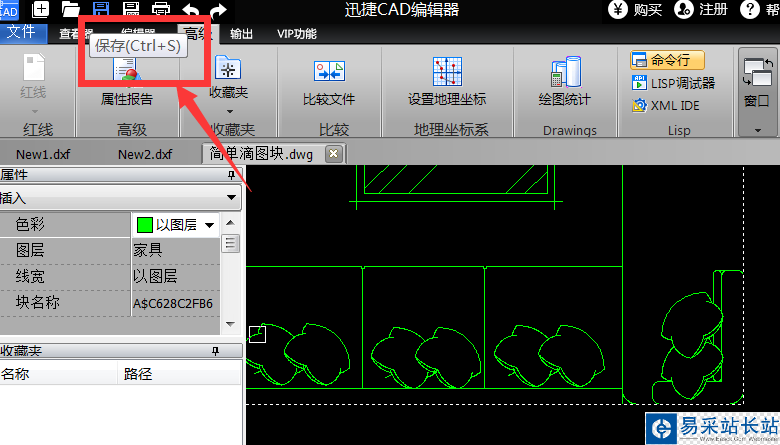The width and height of the screenshot is (780, 445).
Task: Open the 色彩 color dropdown arrow
Action: 210,225
